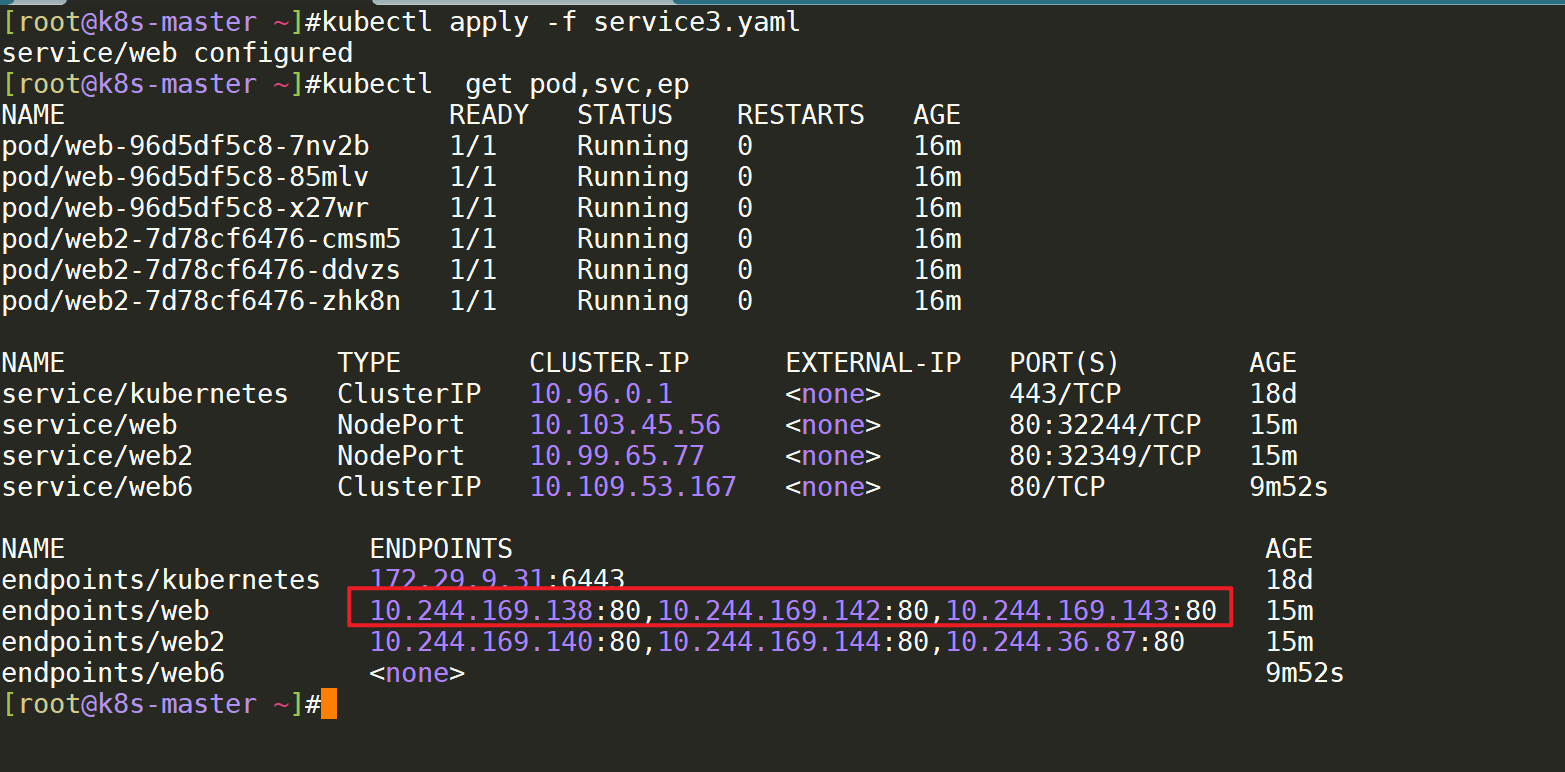The image size is (1565, 772).
Task: Select the 'service/web configured' output line
Action: coord(177,53)
